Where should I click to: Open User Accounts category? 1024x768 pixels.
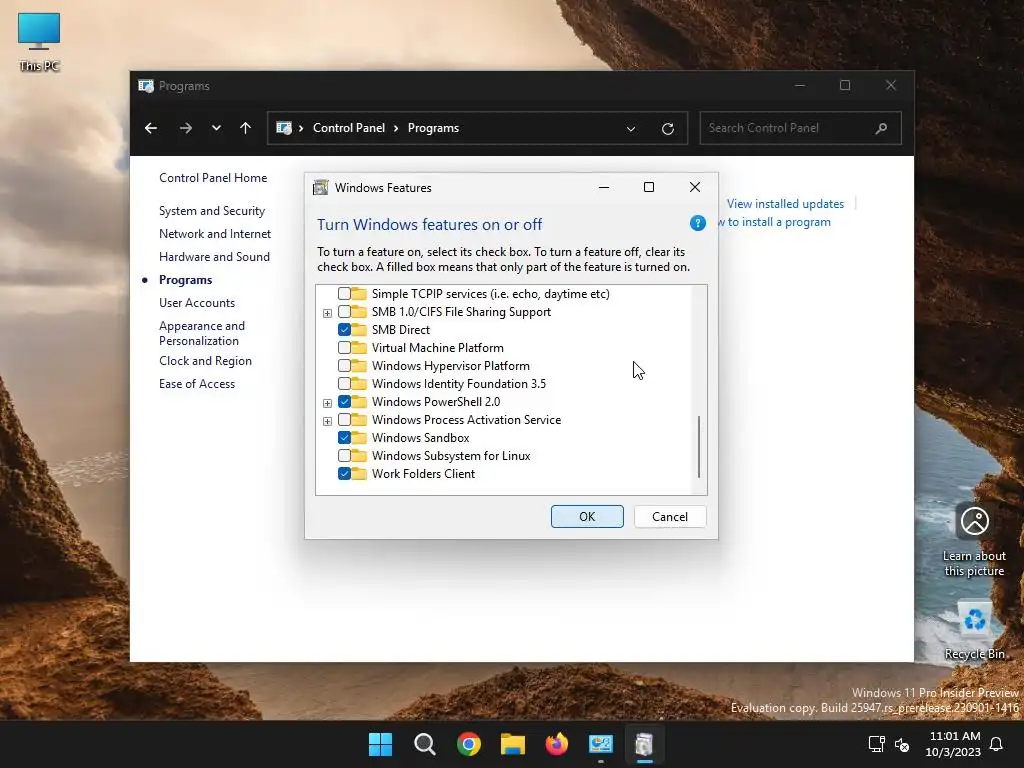tap(197, 303)
